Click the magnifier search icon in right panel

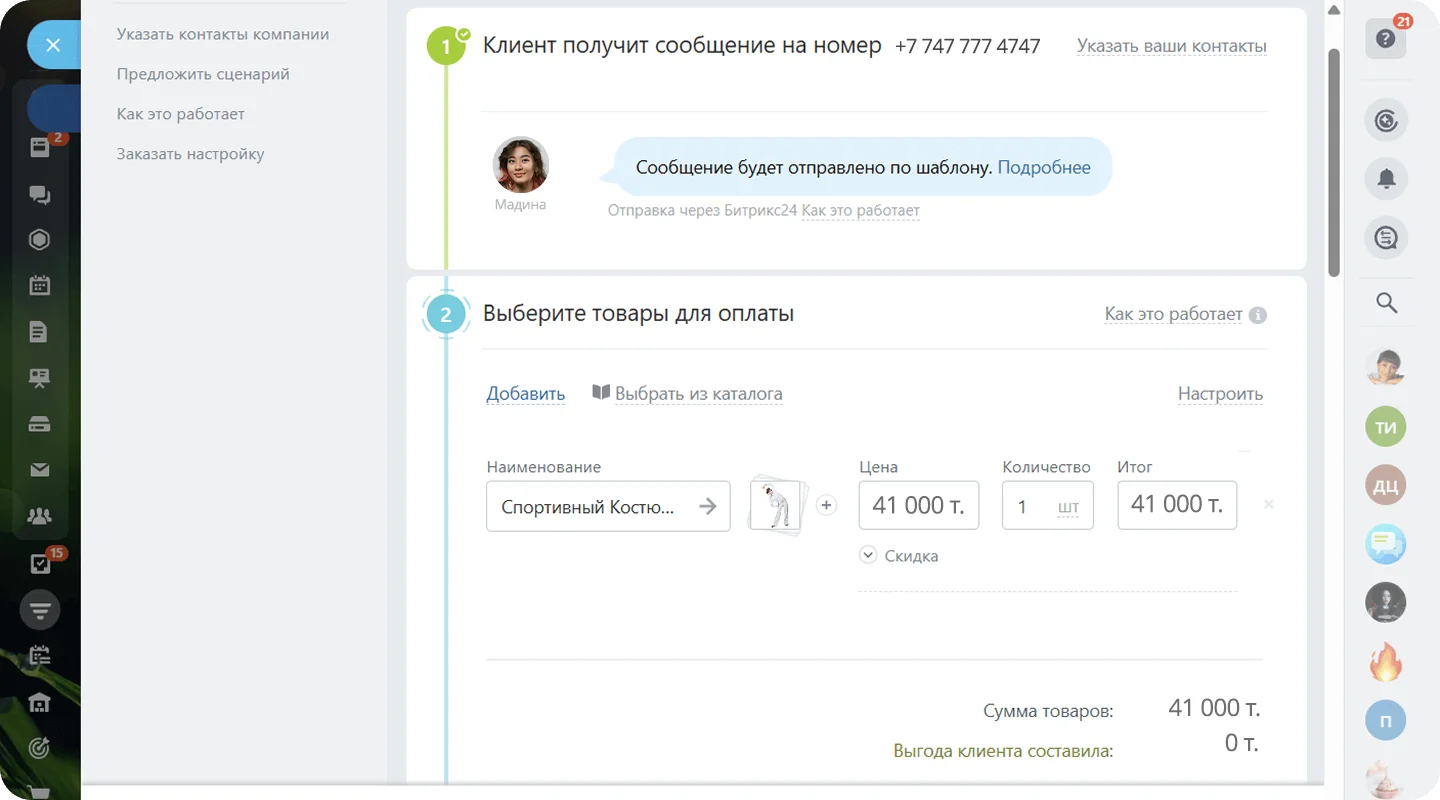pyautogui.click(x=1386, y=302)
